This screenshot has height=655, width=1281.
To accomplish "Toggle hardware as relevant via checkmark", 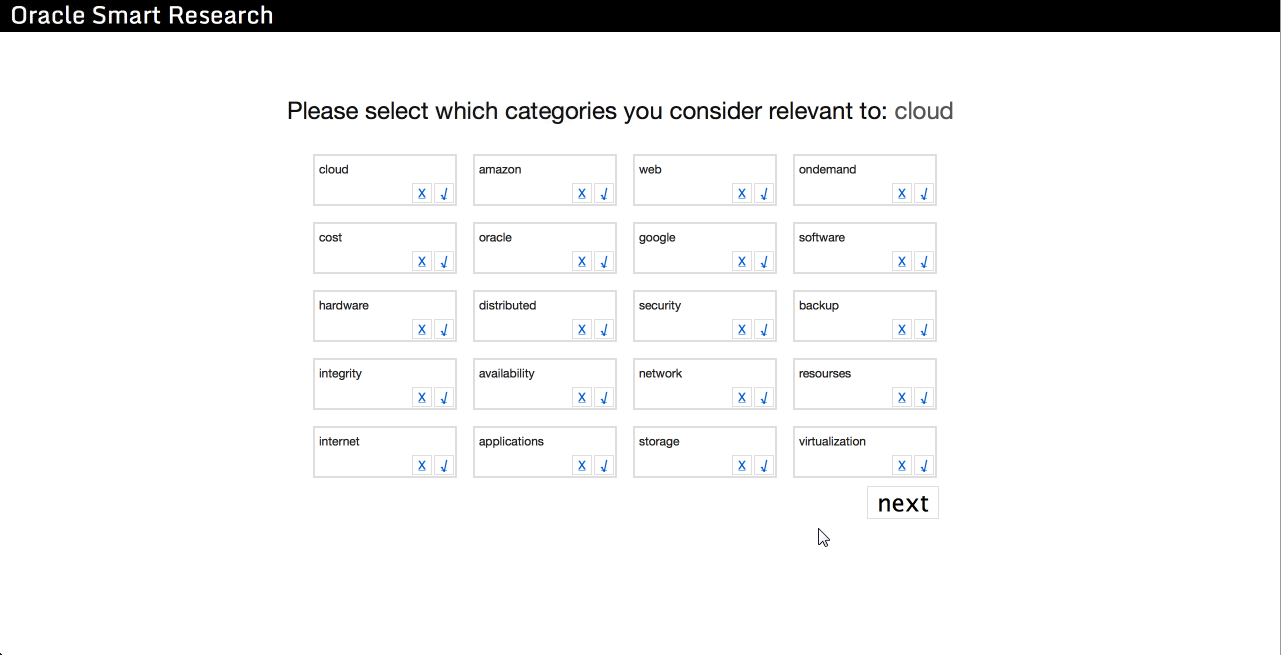I will pyautogui.click(x=444, y=330).
